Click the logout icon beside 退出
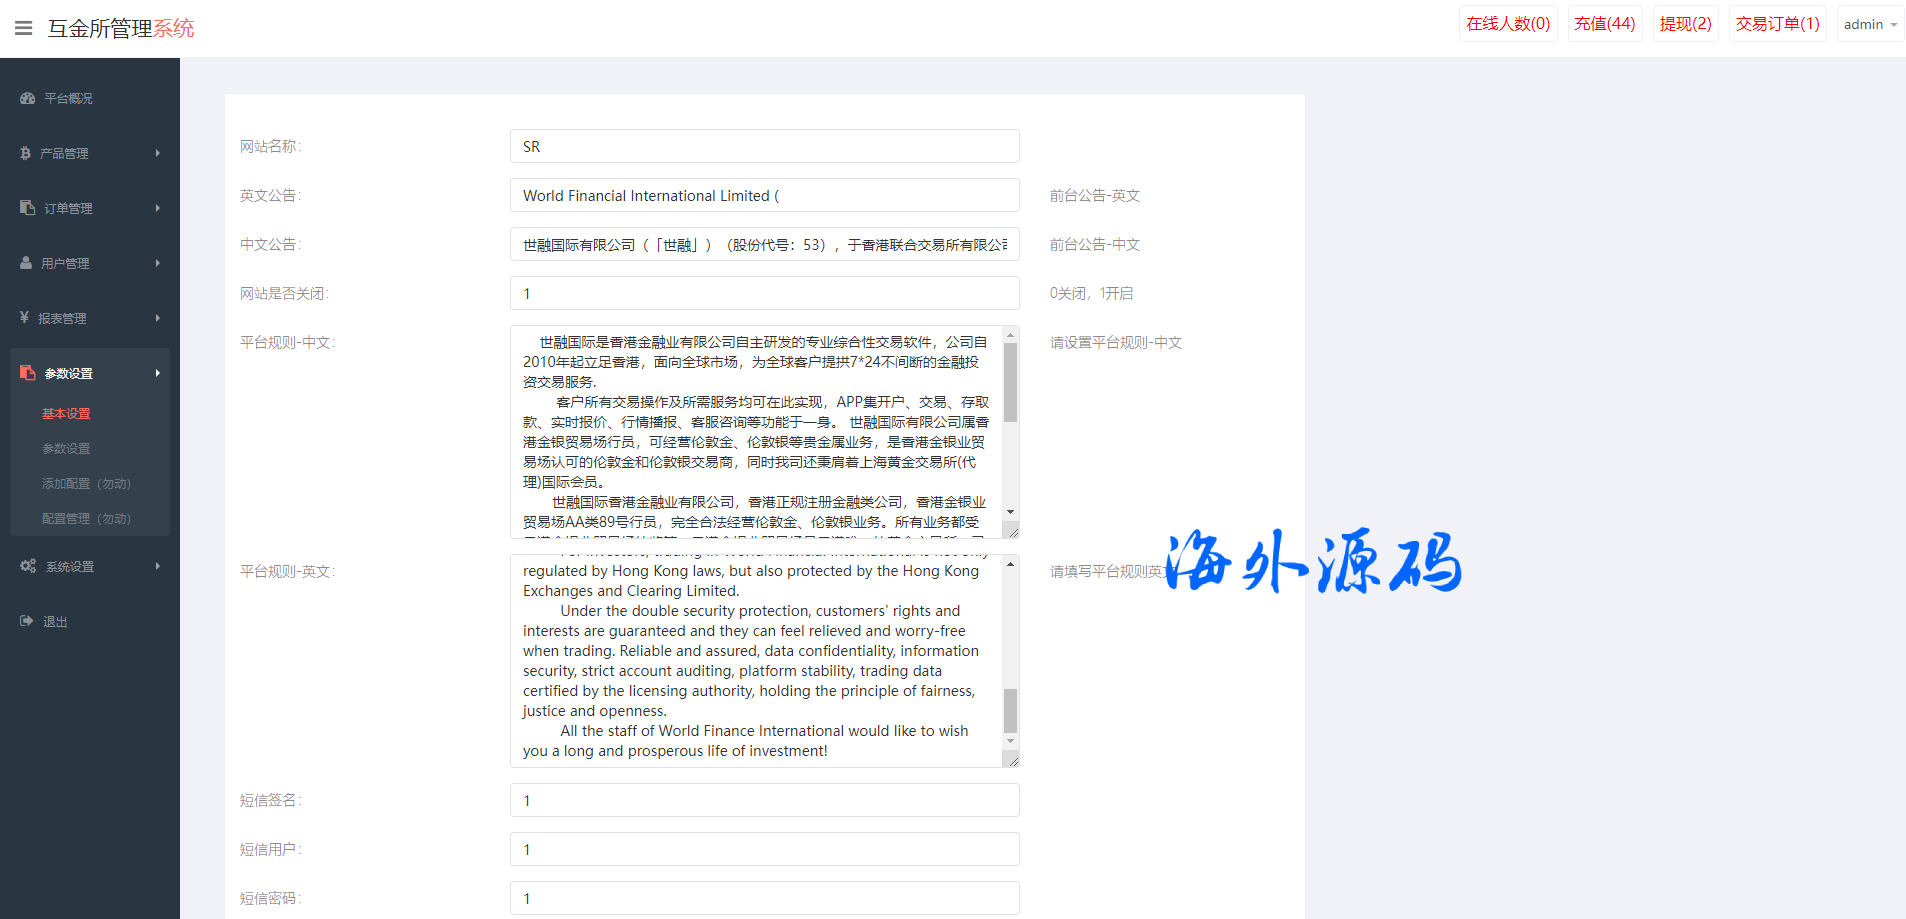The width and height of the screenshot is (1906, 919). pyautogui.click(x=27, y=621)
